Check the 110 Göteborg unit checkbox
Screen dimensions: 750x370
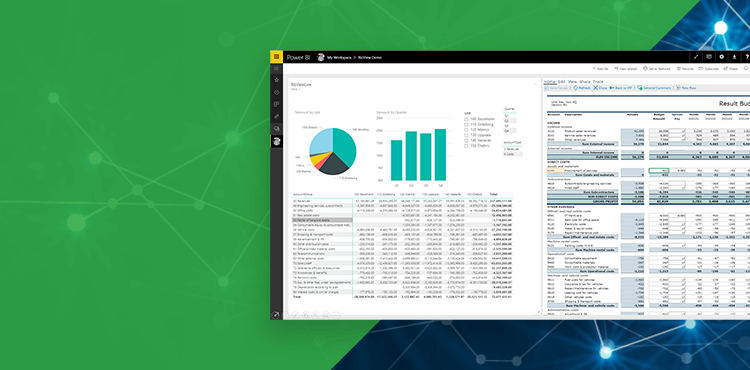(466, 124)
